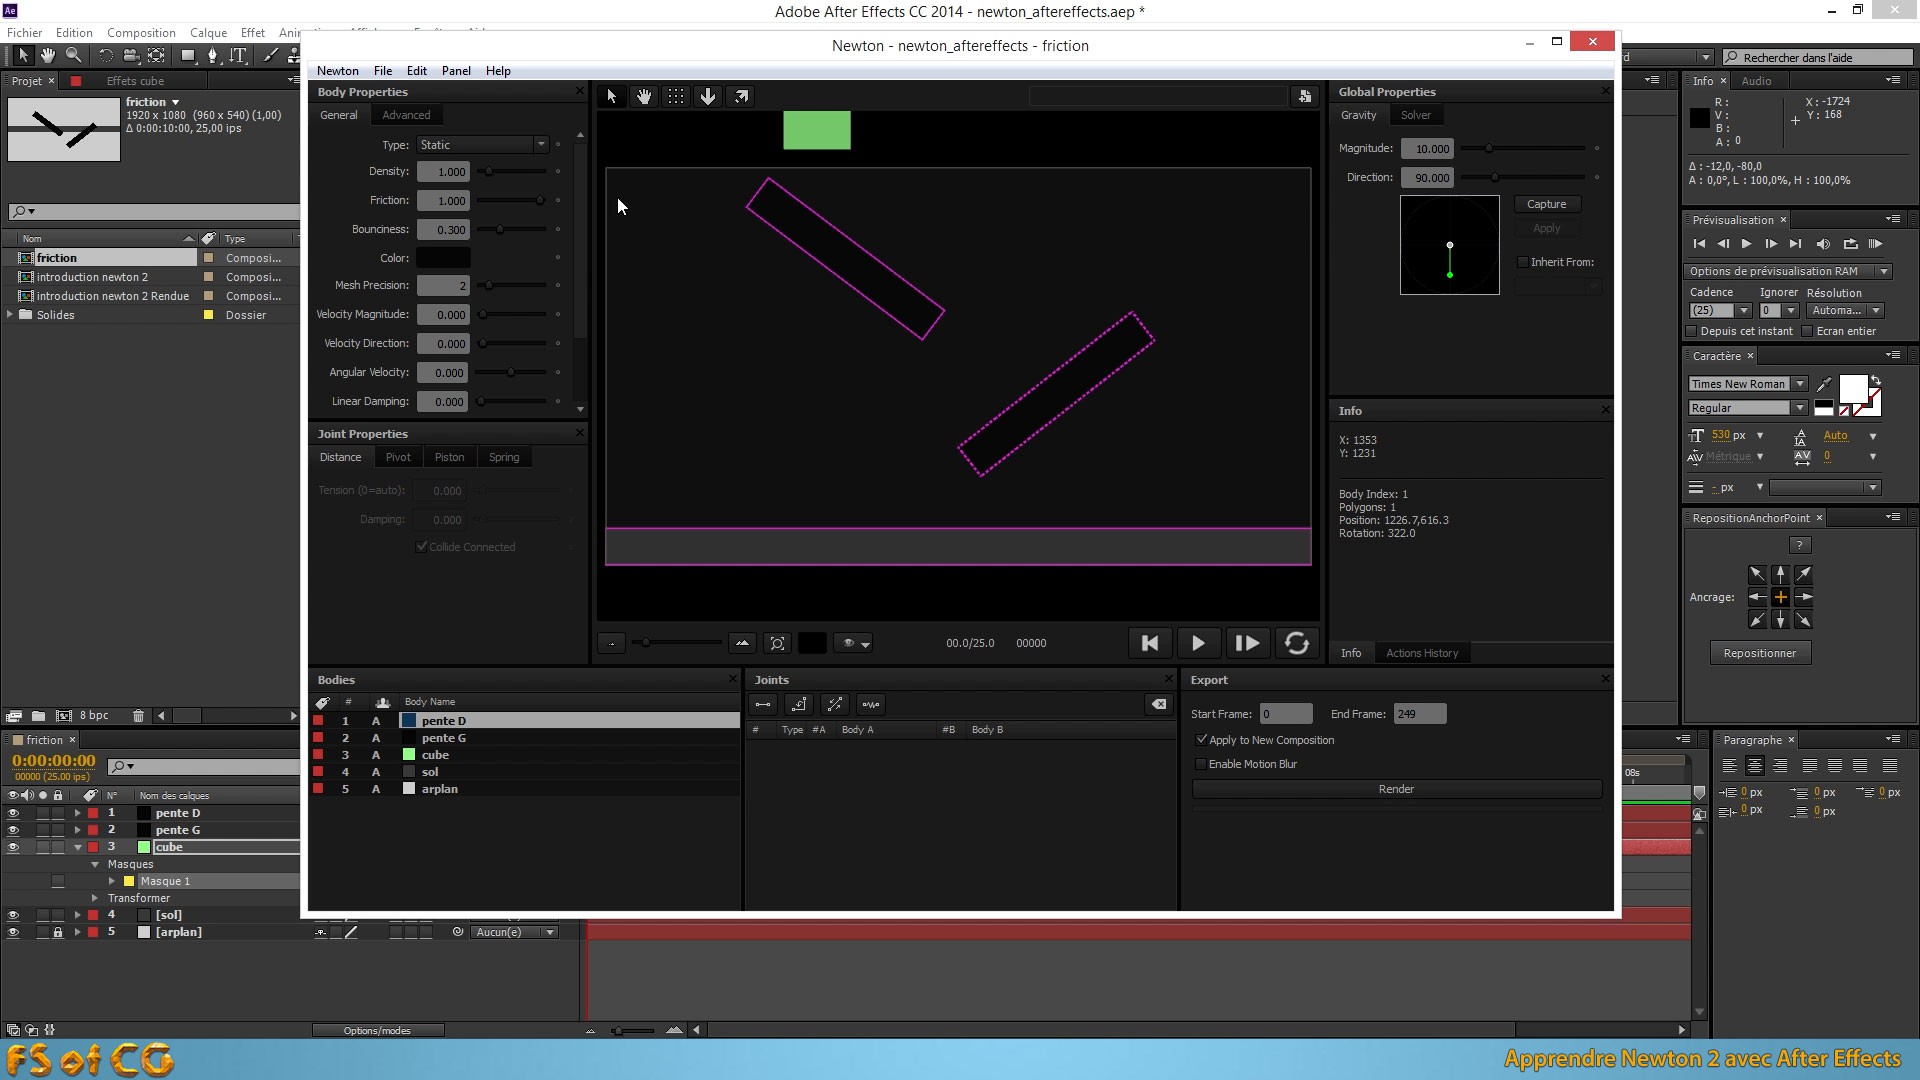Click the Reposition anchor point button
The image size is (1920, 1080).
point(1758,653)
